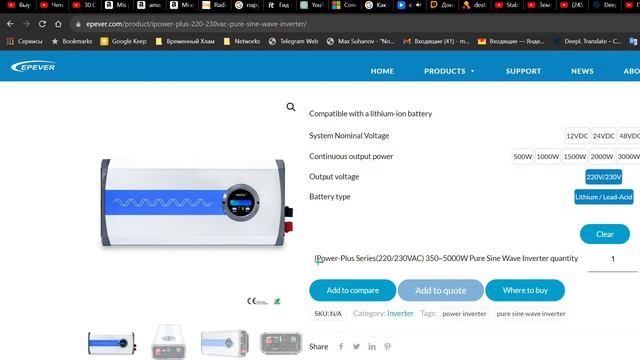Open the Gmail Входящие (41) bookmark
This screenshot has width=640, height=360.
coord(436,41)
